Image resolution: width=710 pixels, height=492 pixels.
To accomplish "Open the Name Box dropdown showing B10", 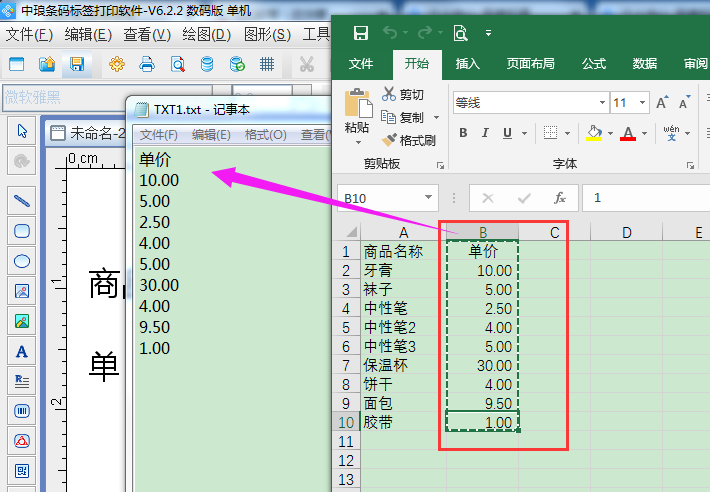I will [x=429, y=198].
